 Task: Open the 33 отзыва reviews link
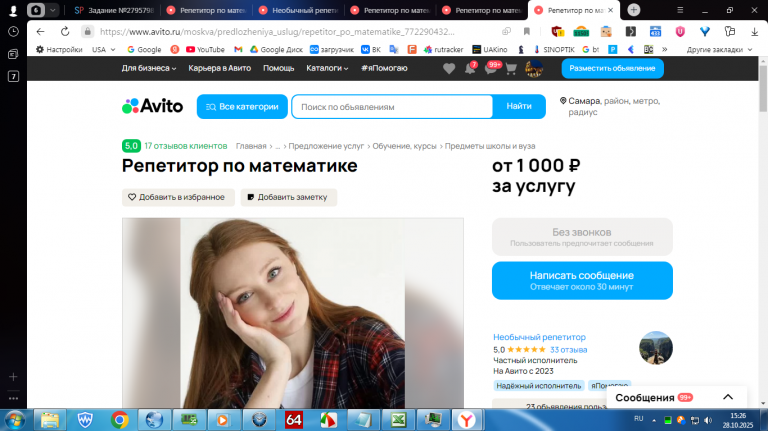click(x=568, y=350)
